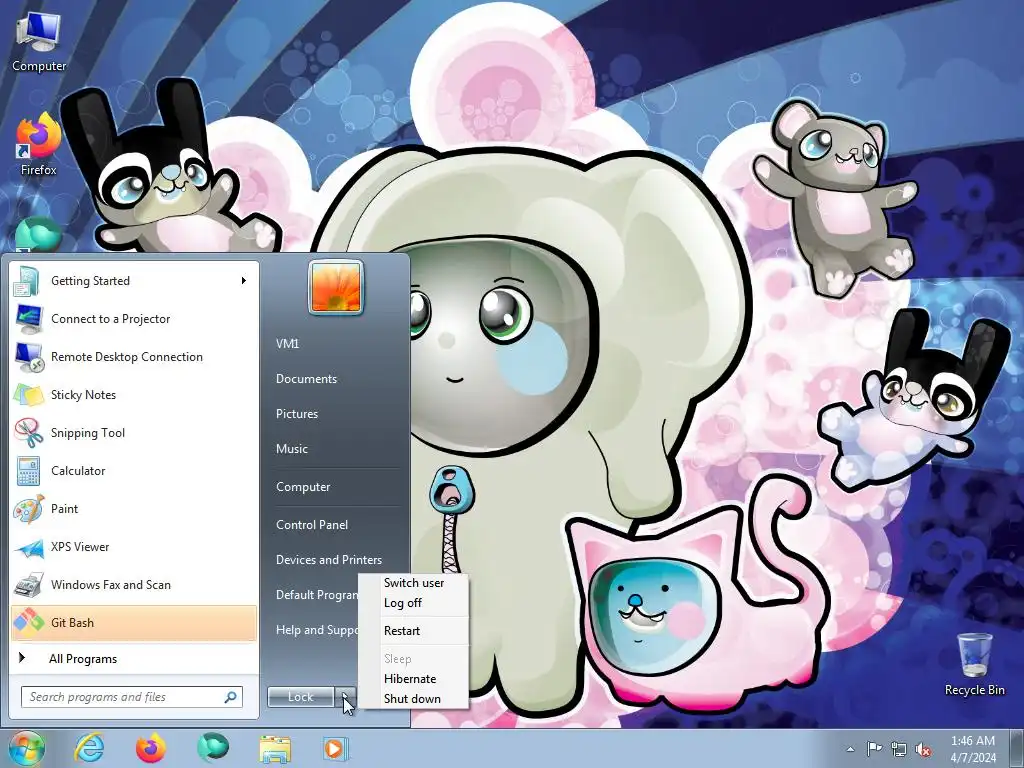The width and height of the screenshot is (1024, 768).
Task: Open Devices and Printers
Action: [x=336, y=560]
